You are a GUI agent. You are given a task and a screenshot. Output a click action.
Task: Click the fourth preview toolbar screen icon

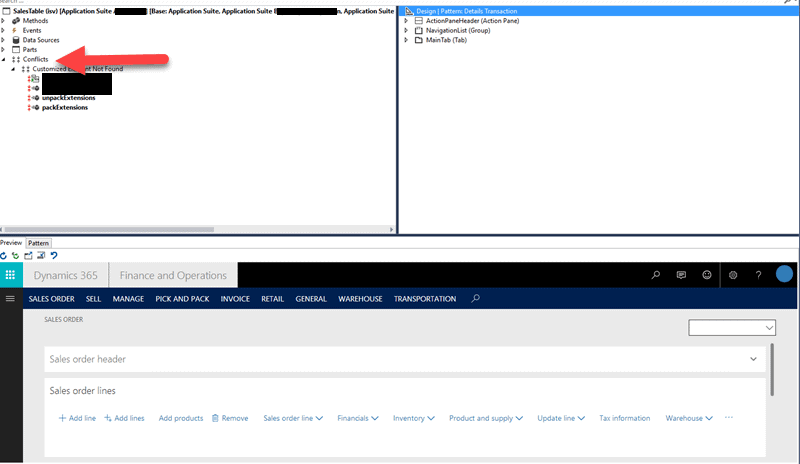click(x=41, y=256)
